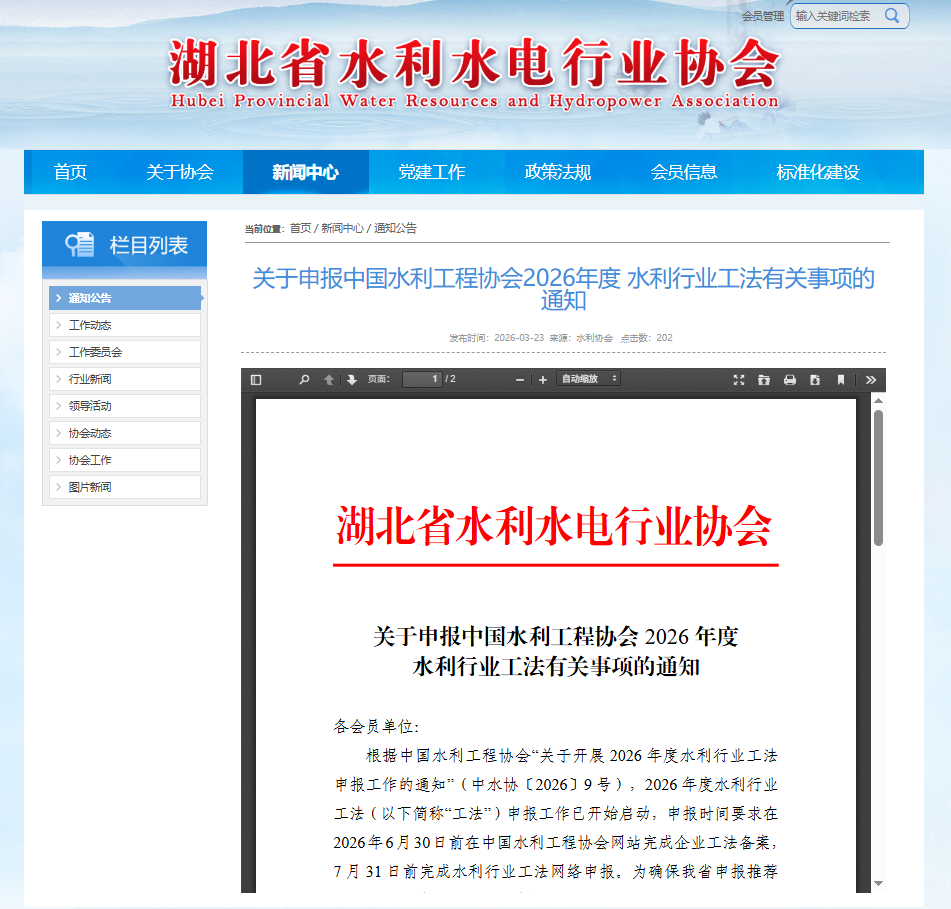Open the 党建工作 menu item
Viewport: 951px width, 909px height.
pyautogui.click(x=432, y=171)
